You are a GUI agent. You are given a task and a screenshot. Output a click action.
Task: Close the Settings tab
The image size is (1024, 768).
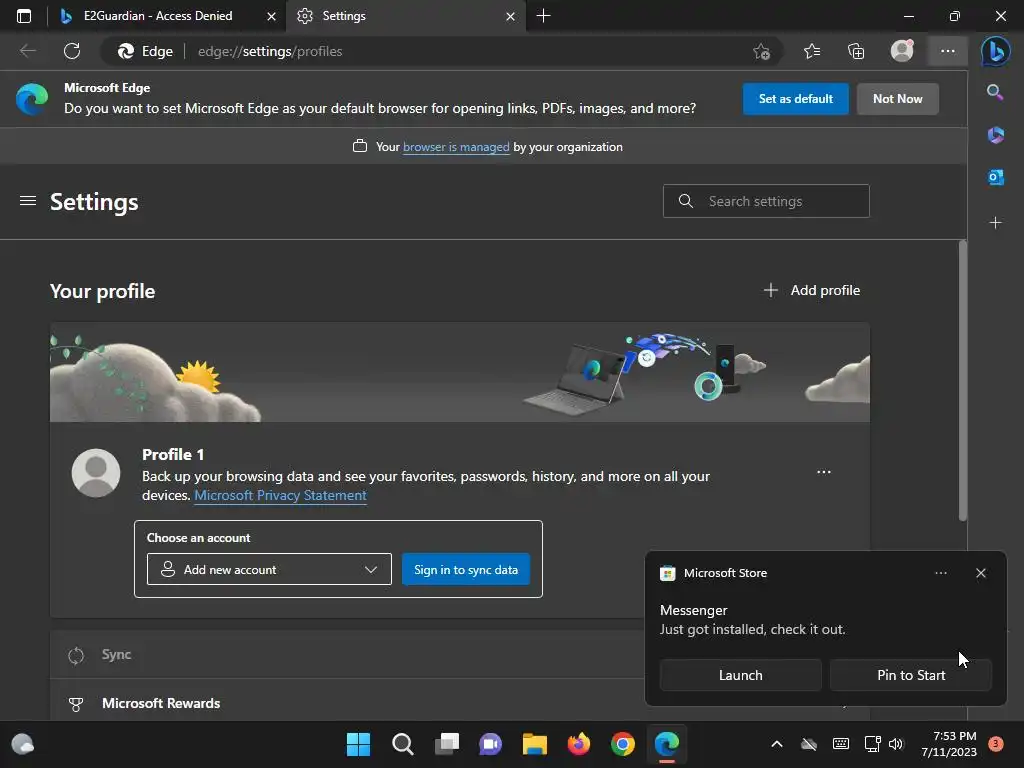(x=510, y=16)
